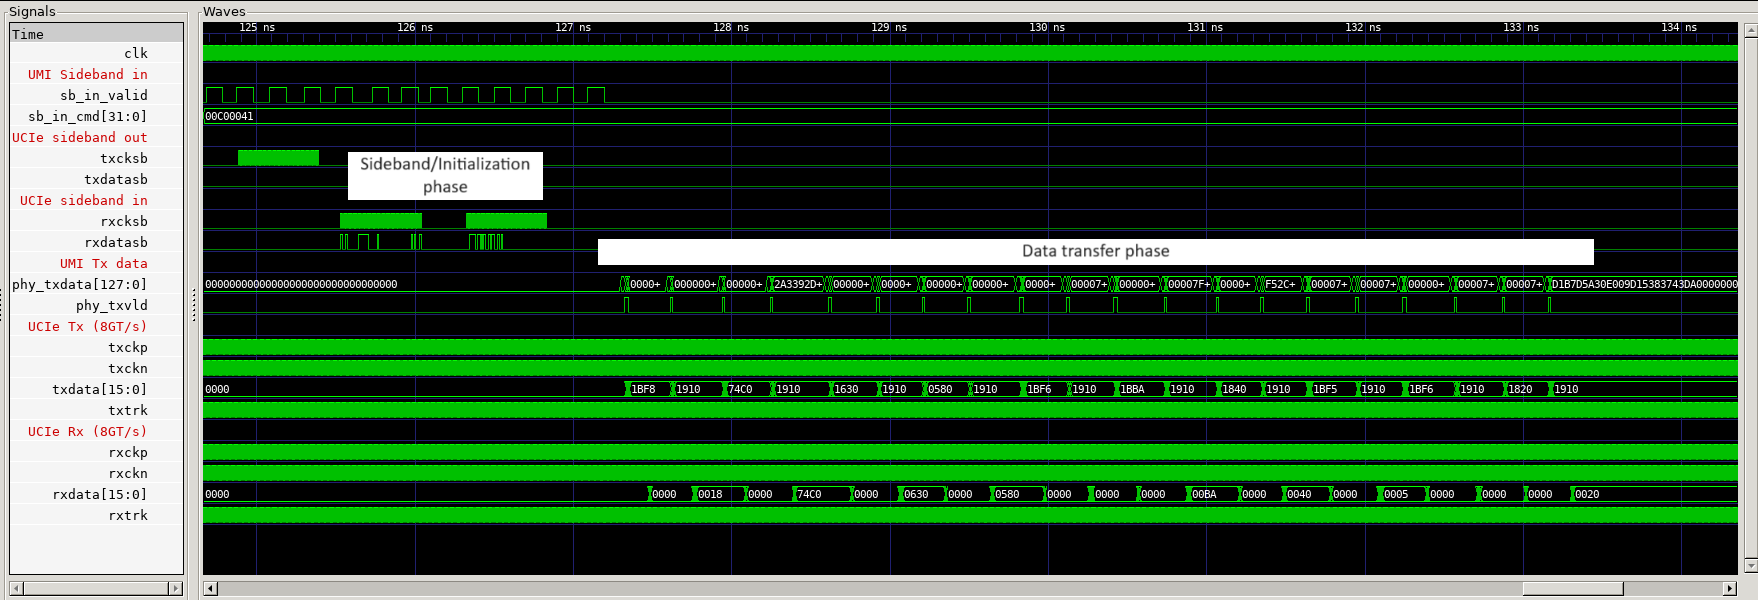
Task: Click the waves horizontal scrollbar thumb
Action: click(1572, 588)
